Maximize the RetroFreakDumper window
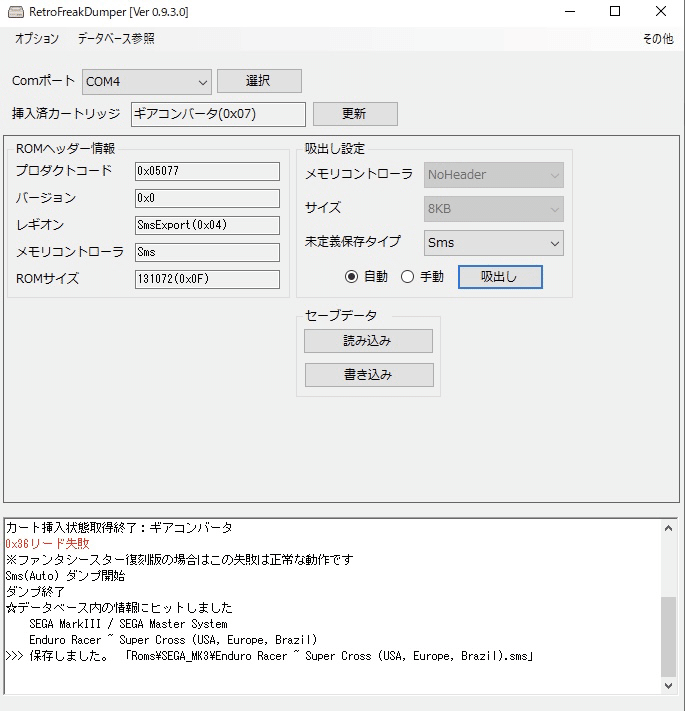 coord(615,11)
